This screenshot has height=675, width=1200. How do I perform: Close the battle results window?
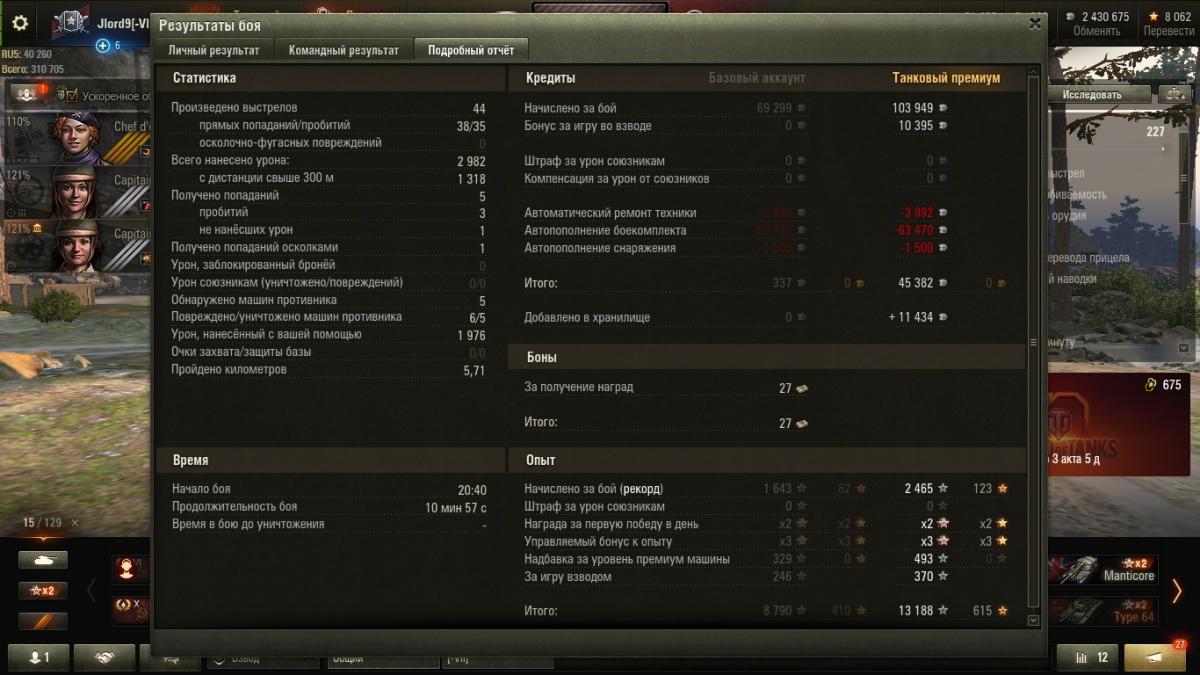[x=1035, y=24]
